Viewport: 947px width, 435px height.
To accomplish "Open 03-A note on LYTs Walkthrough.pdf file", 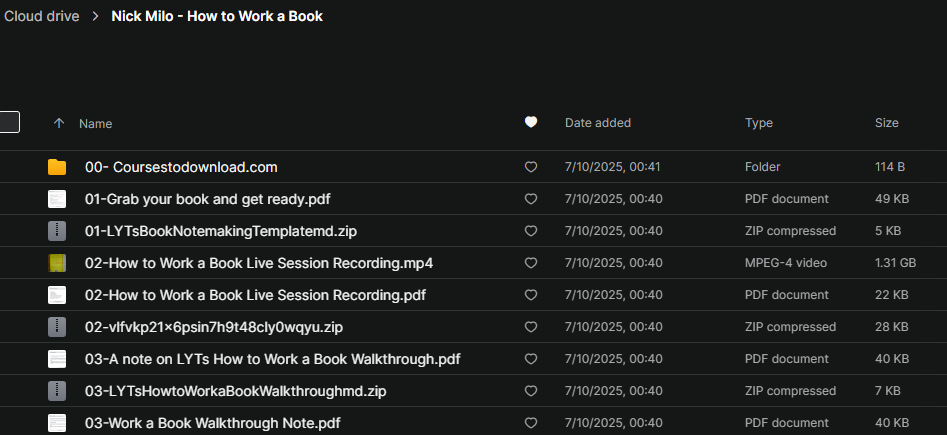I will tap(272, 359).
